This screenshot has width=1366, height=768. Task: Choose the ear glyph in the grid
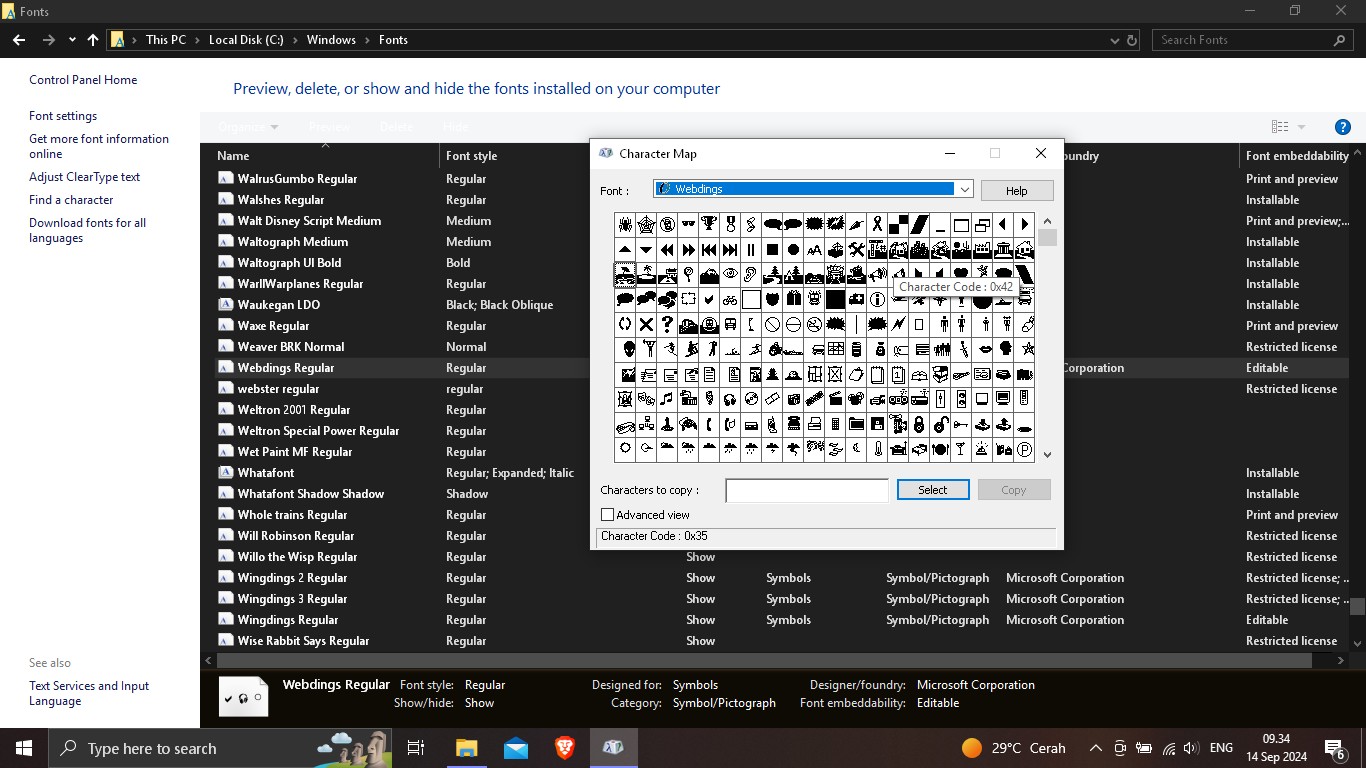point(751,274)
